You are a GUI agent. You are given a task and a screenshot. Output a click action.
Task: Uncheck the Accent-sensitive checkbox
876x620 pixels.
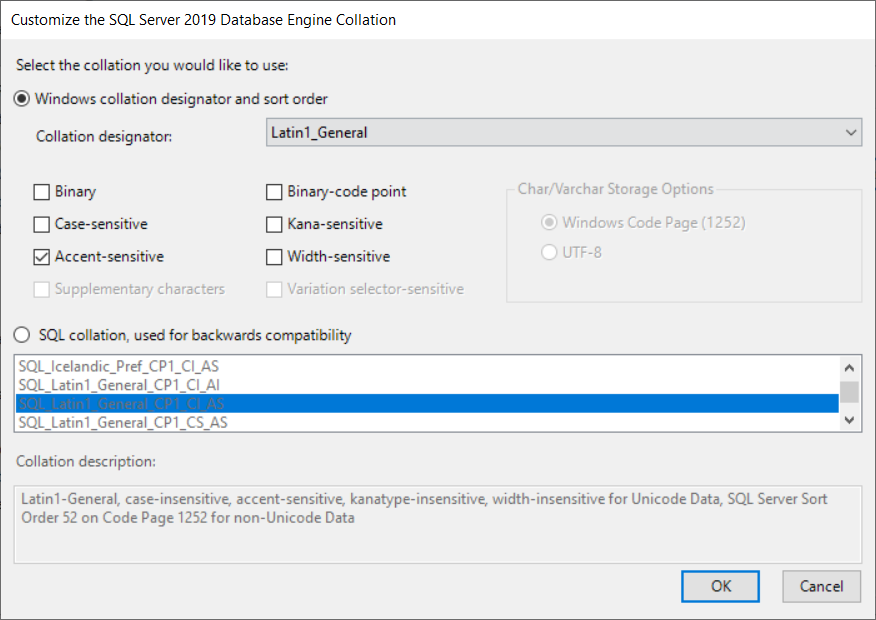(x=42, y=257)
